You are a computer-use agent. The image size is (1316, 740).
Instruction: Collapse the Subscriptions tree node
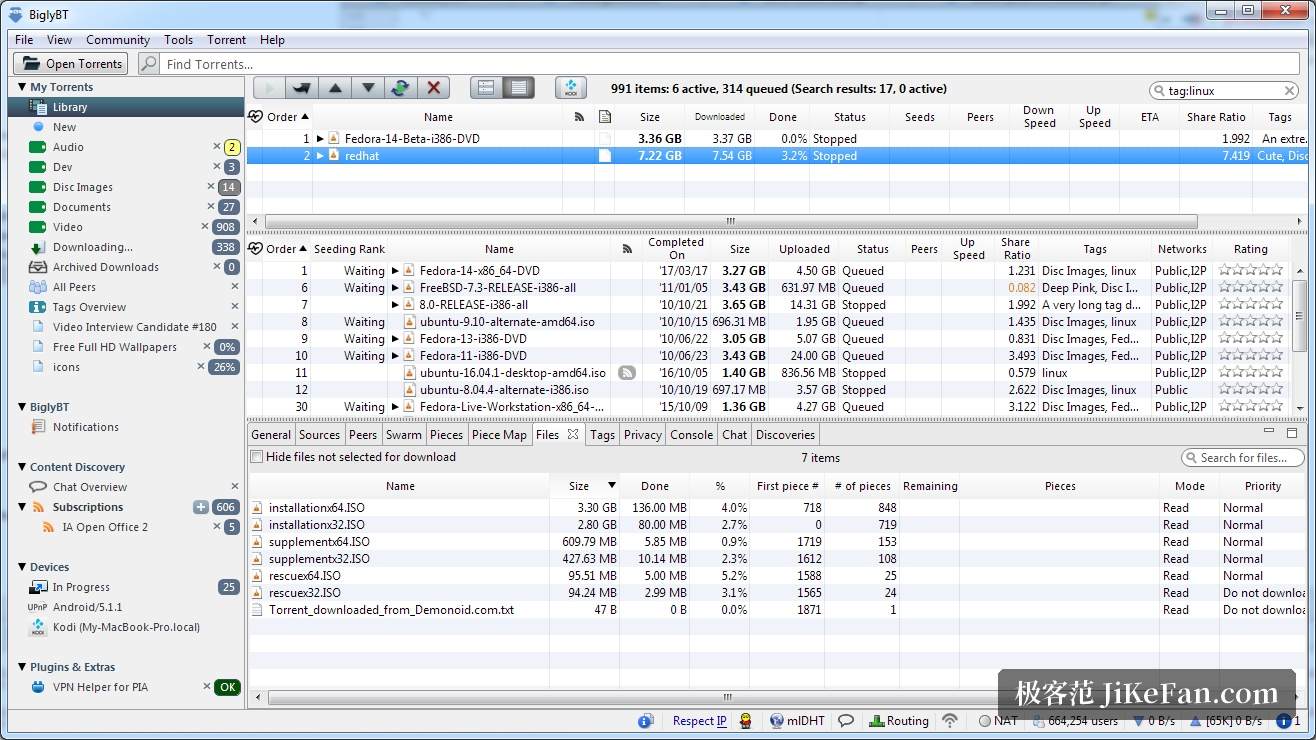[x=22, y=507]
